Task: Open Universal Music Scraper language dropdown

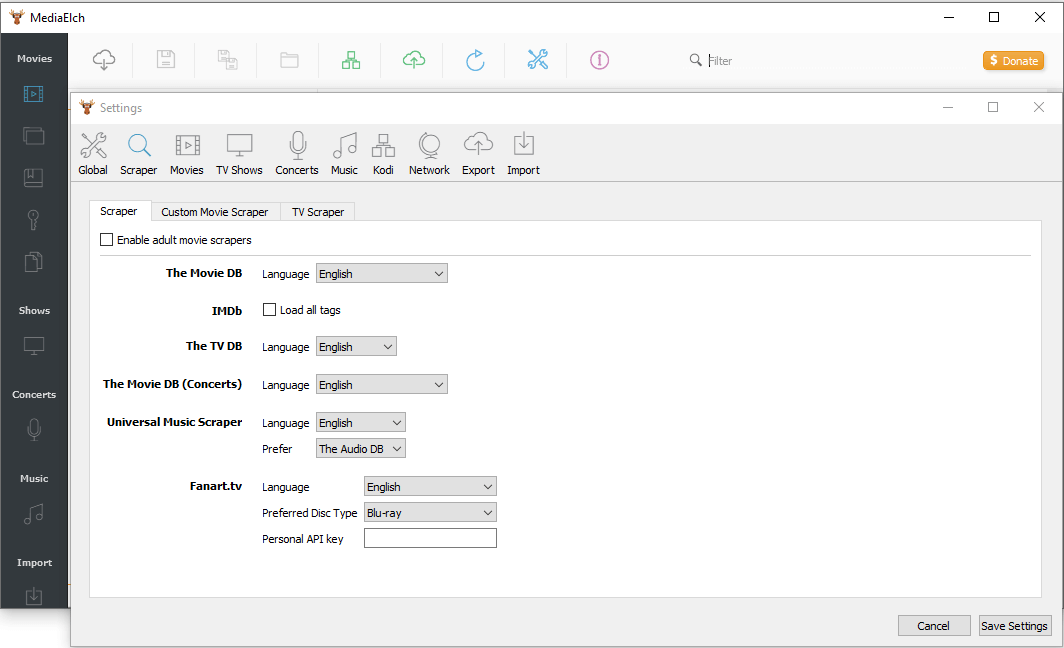Action: coord(360,423)
